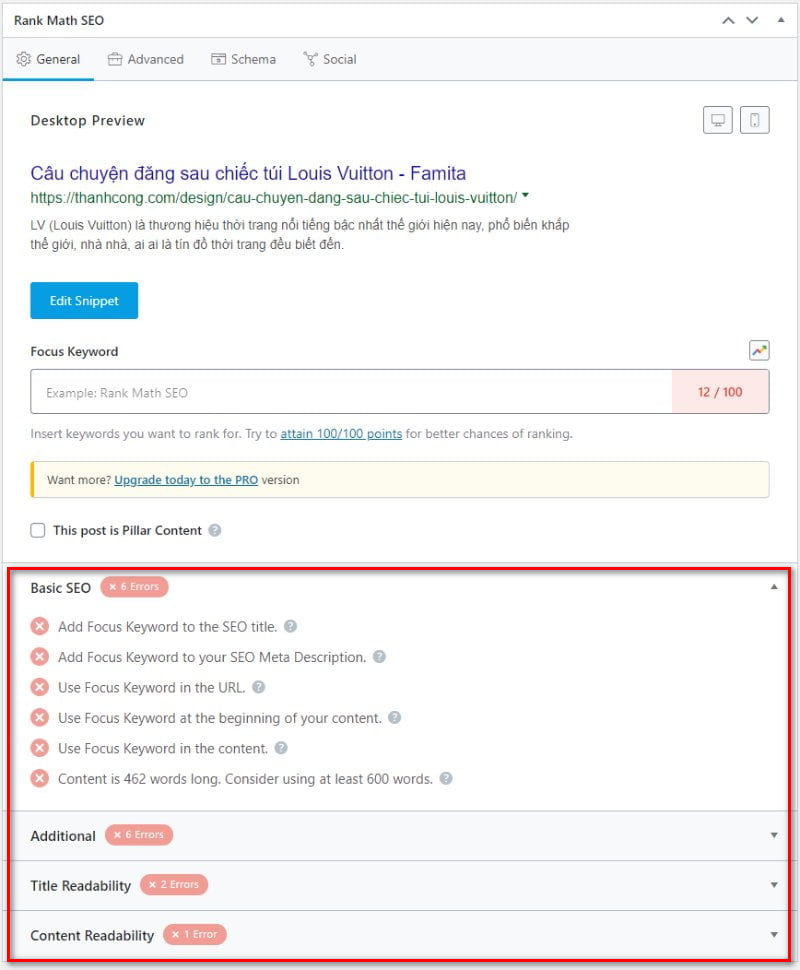The width and height of the screenshot is (800, 970).
Task: Click help icon for Meta Description error
Action: point(379,656)
